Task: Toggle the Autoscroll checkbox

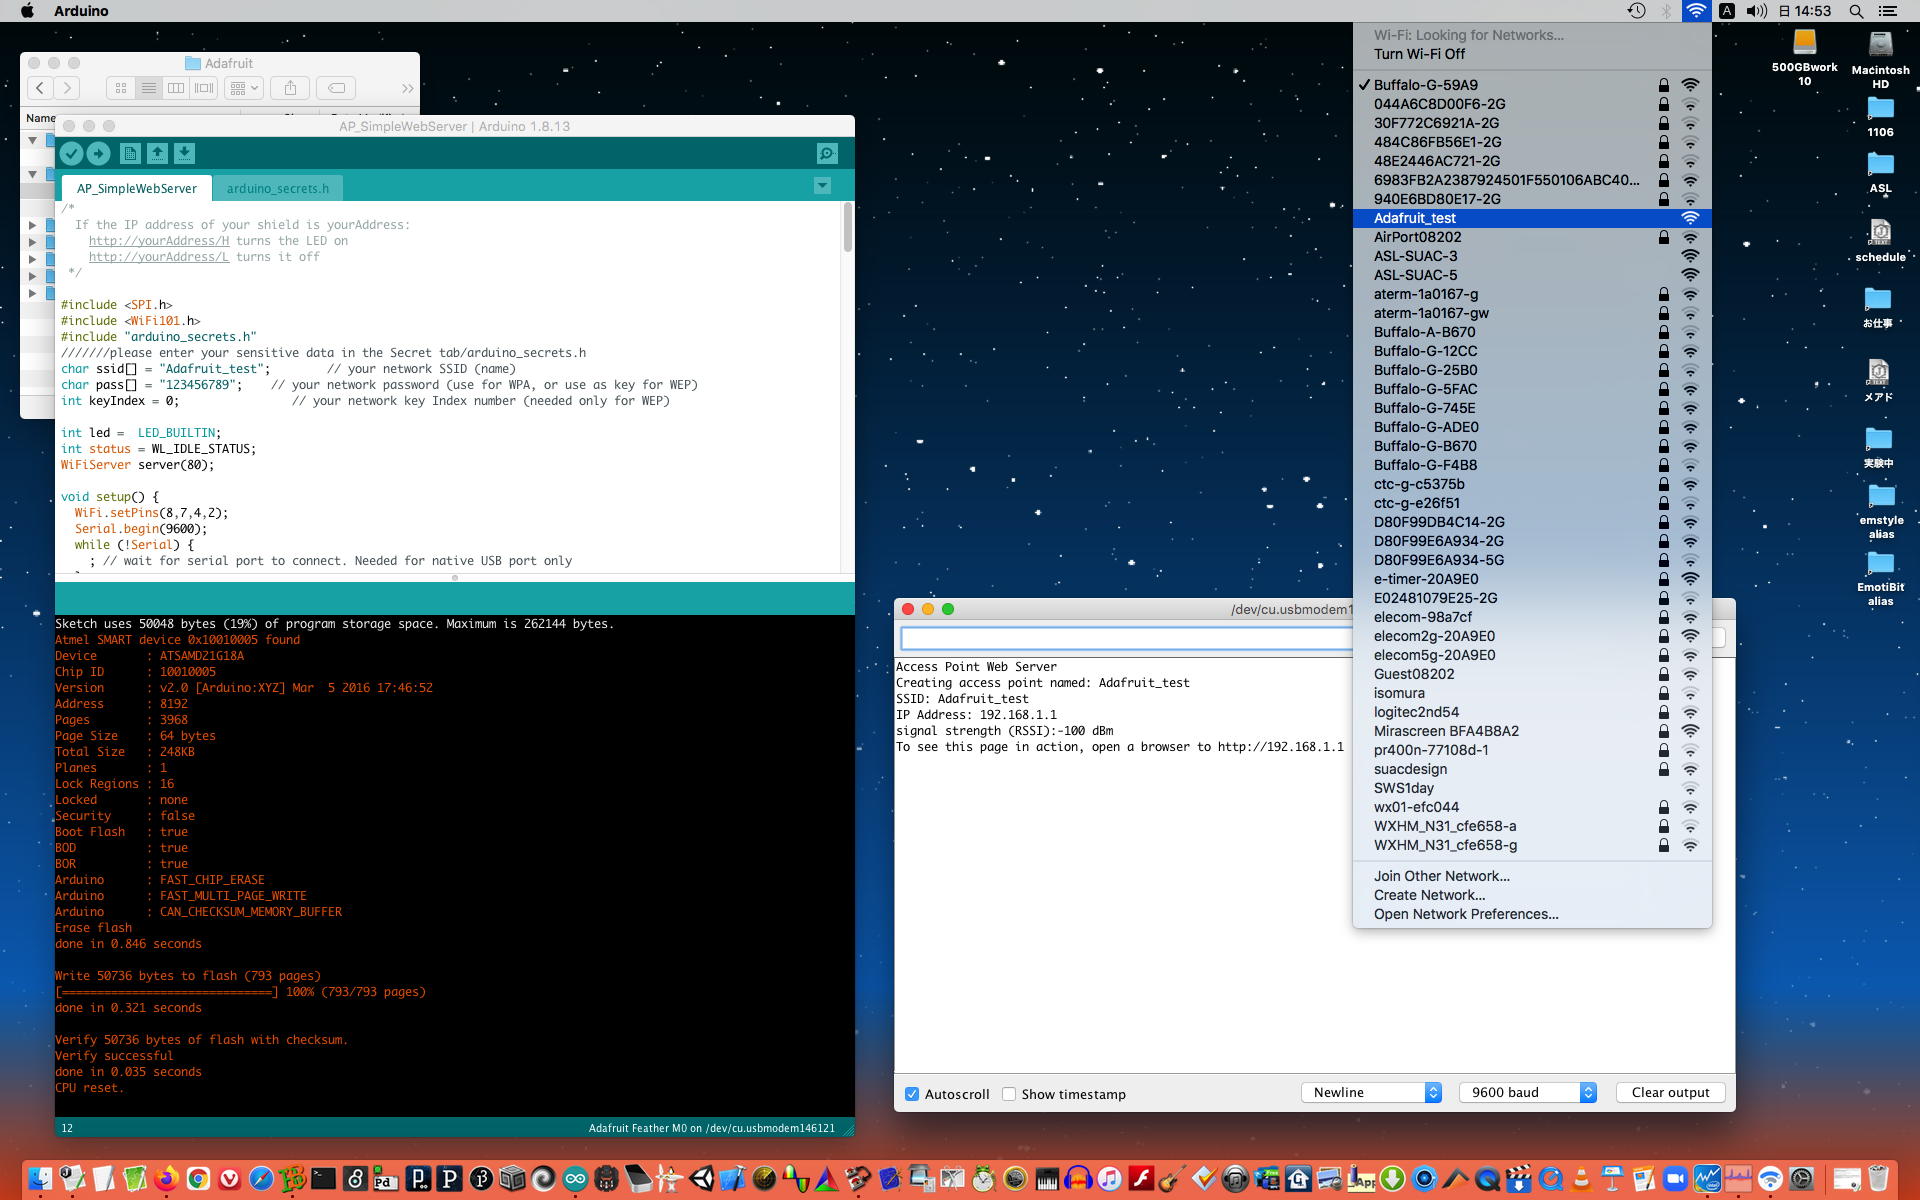Action: click(912, 1094)
